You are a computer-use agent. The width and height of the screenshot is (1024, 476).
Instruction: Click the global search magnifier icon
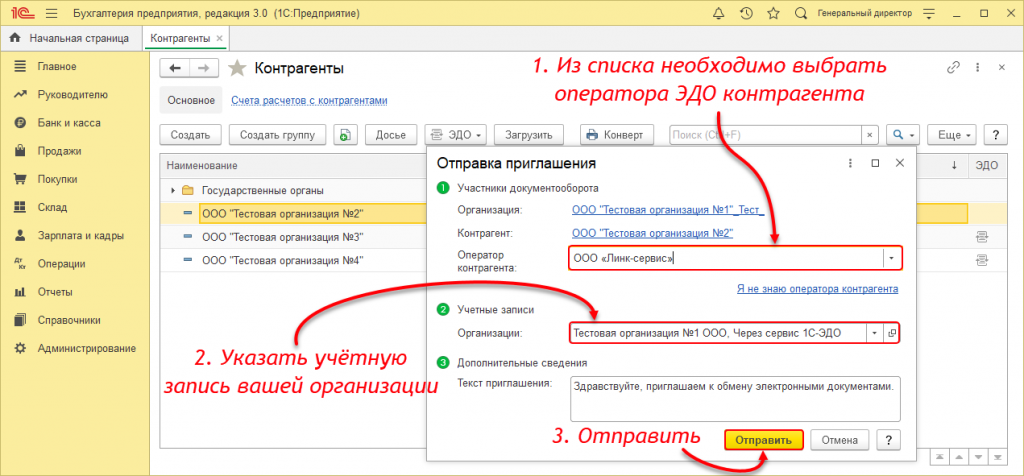[x=801, y=14]
